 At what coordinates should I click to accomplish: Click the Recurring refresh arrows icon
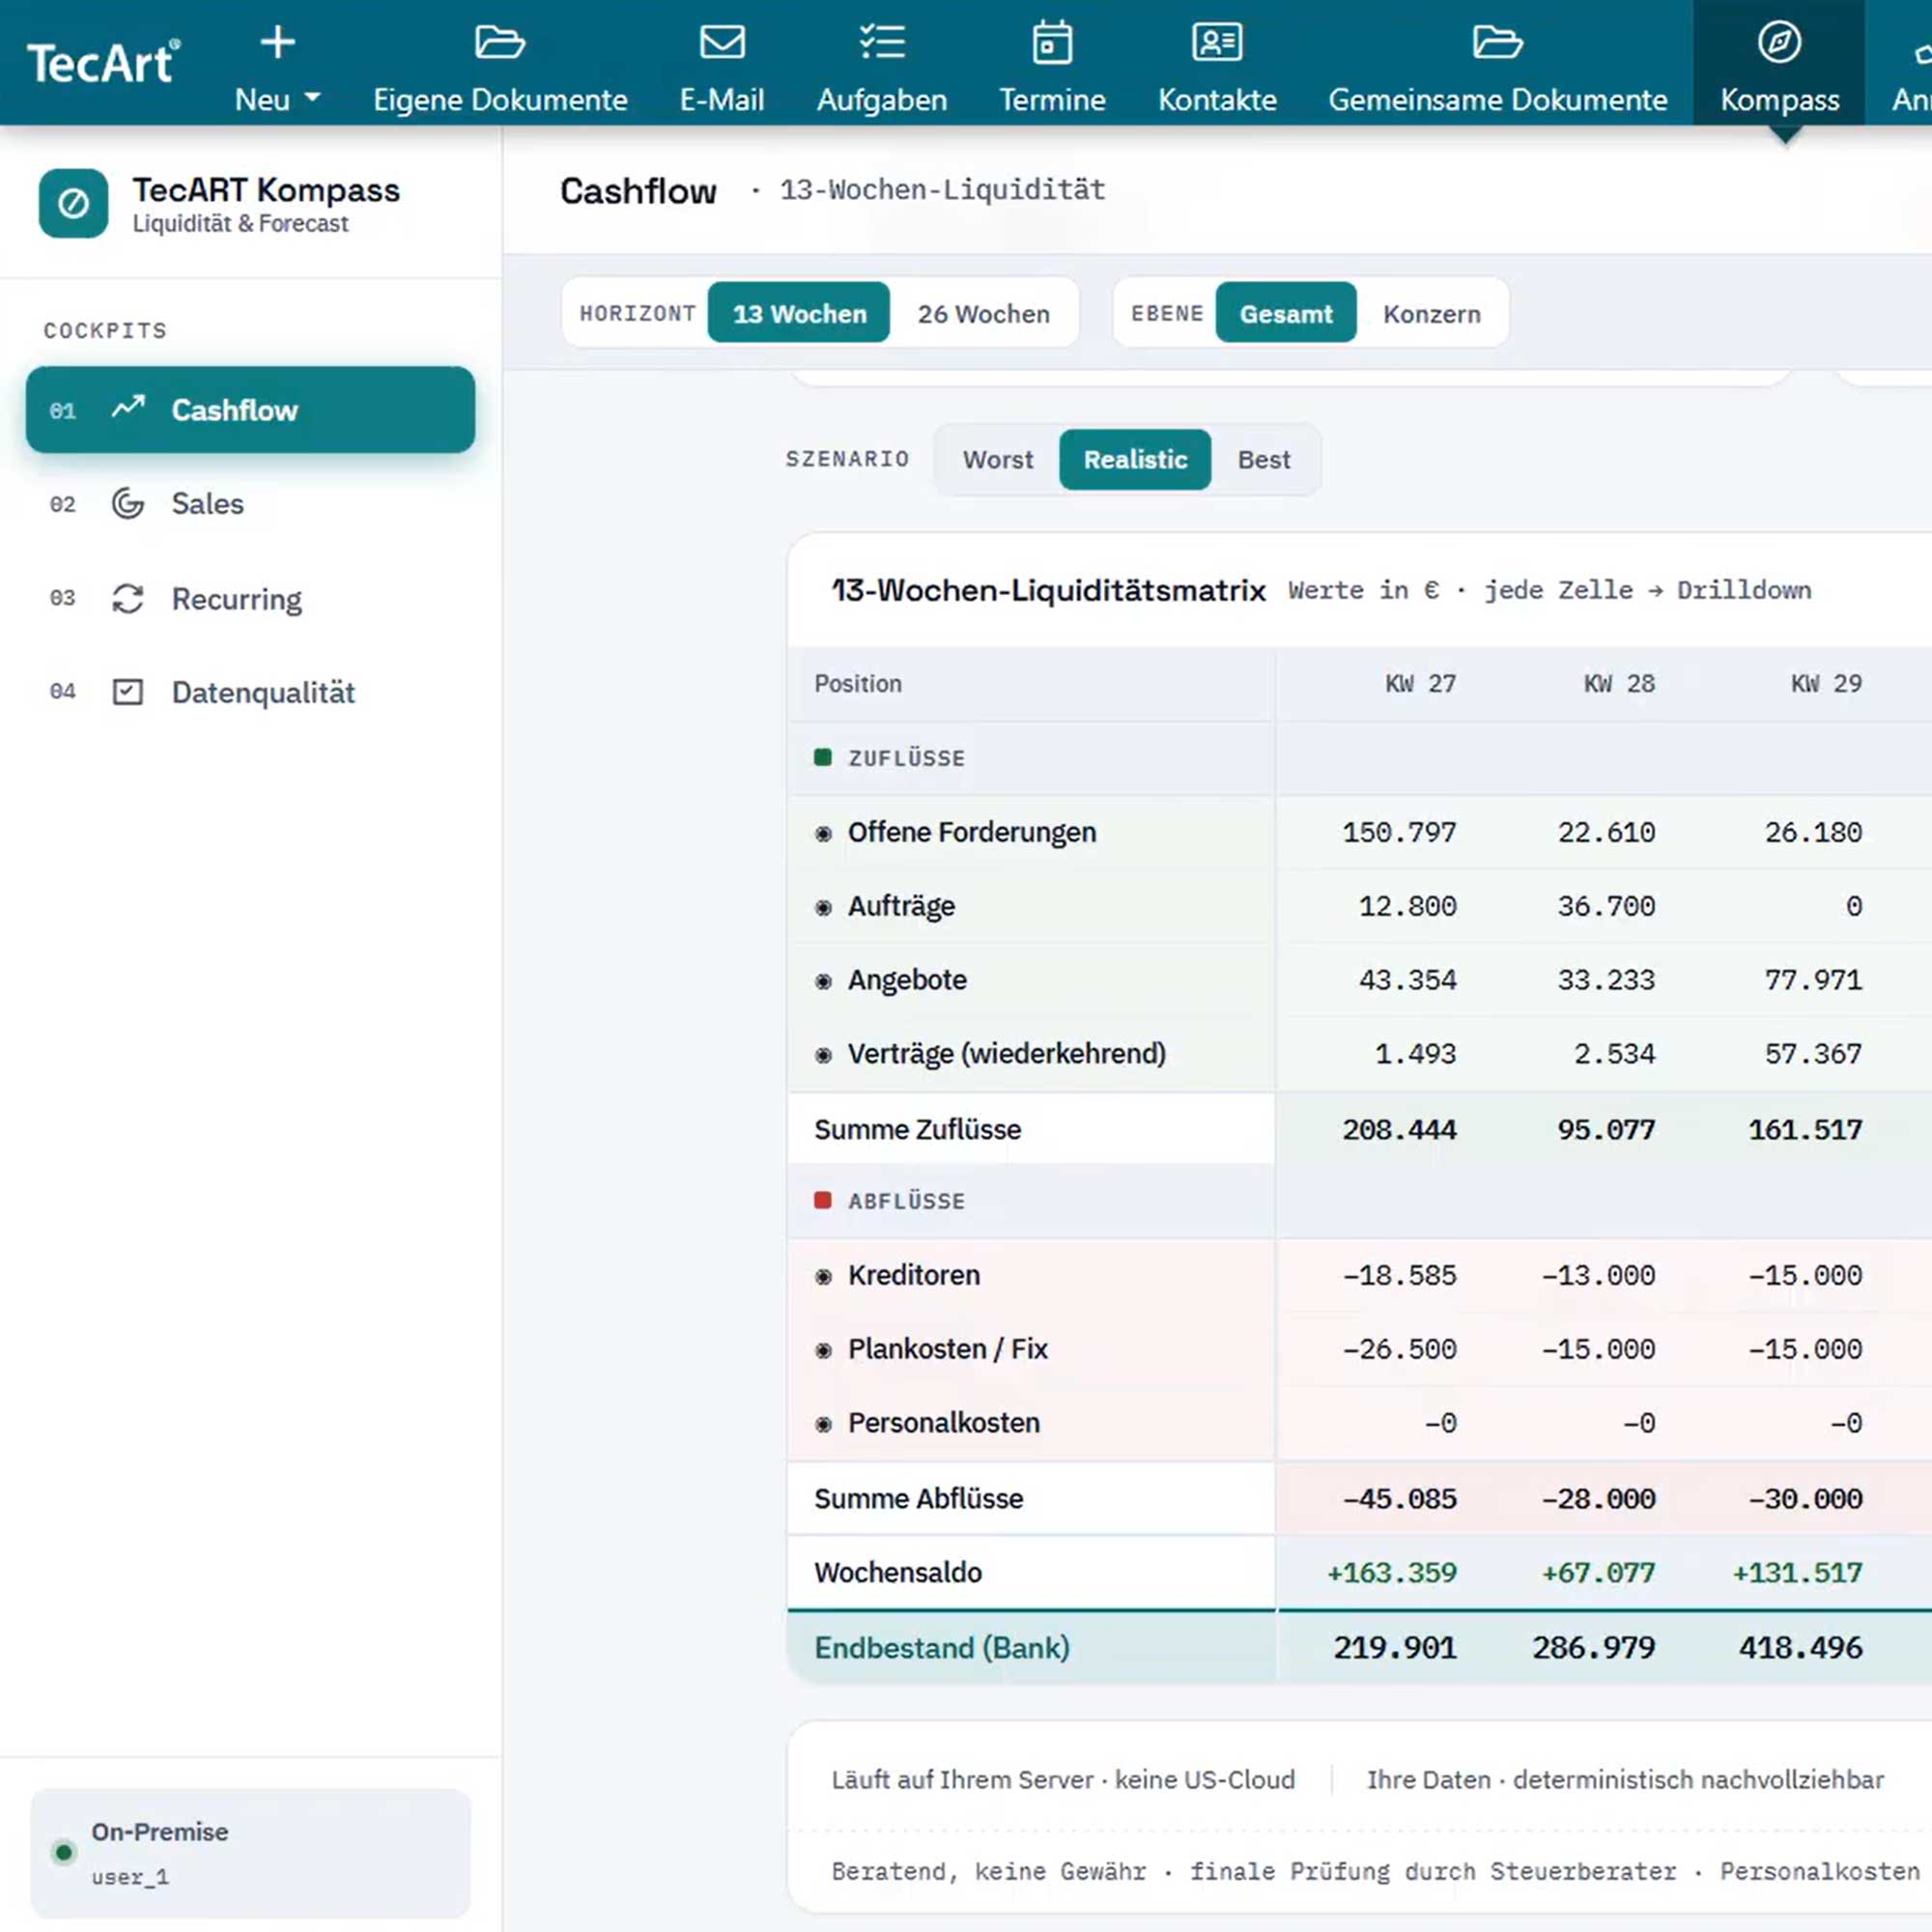pyautogui.click(x=128, y=598)
